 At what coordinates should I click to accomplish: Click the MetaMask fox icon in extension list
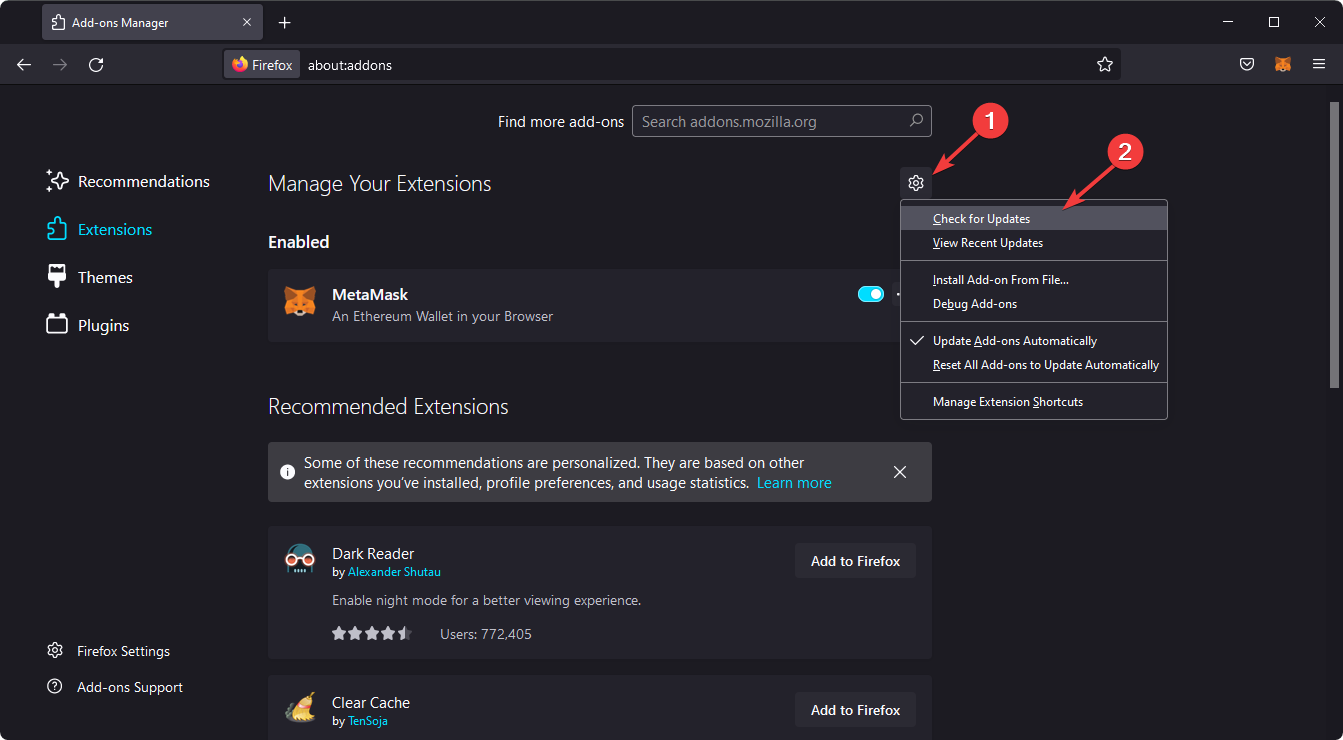(x=300, y=303)
